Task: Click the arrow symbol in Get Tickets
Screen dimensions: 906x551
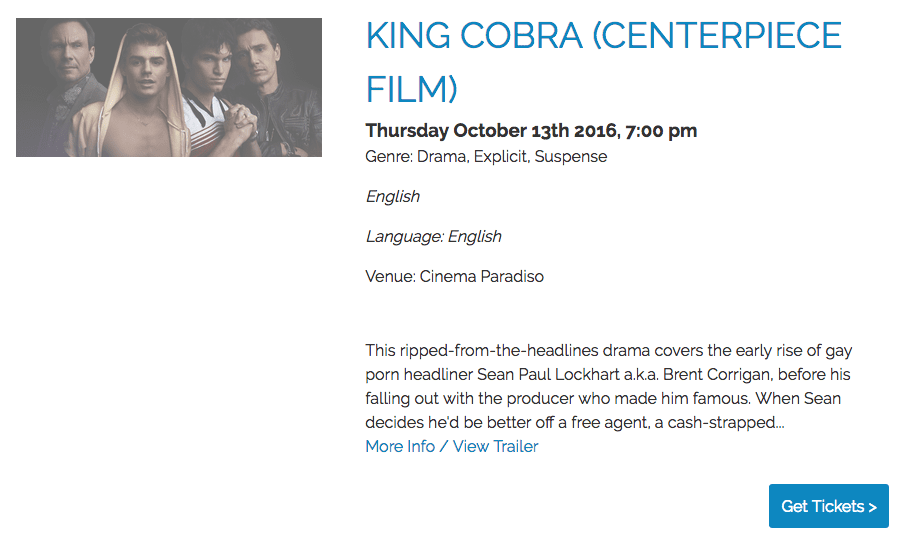Action: [x=873, y=507]
